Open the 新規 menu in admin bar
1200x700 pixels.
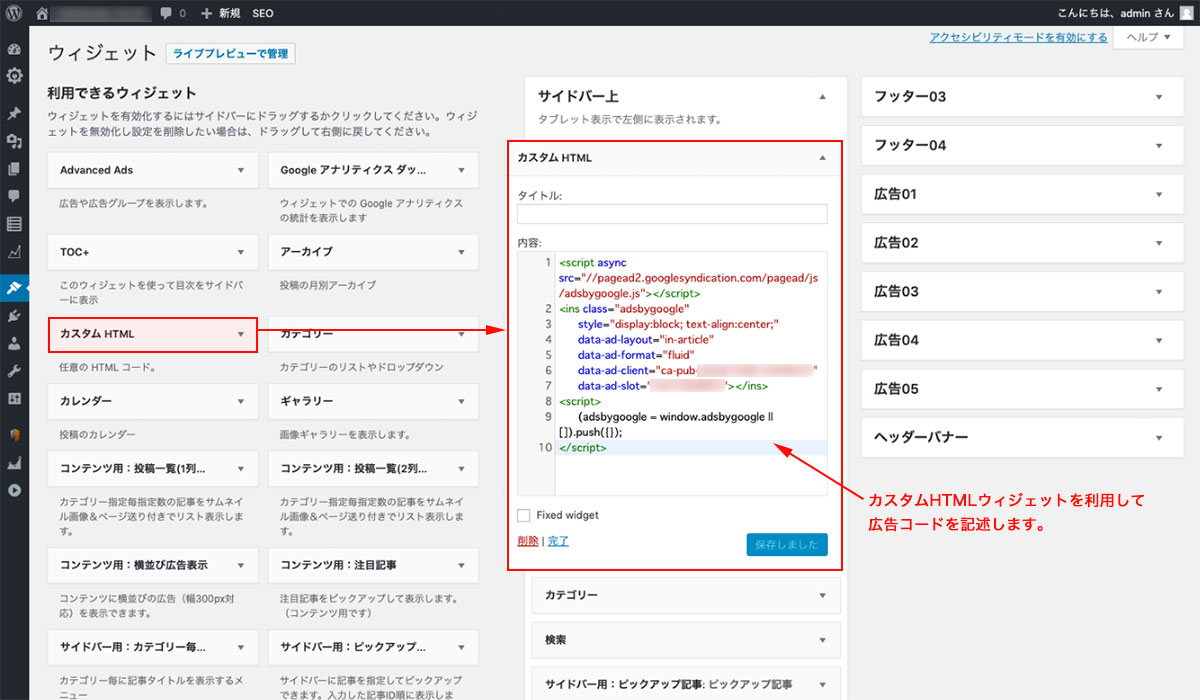pyautogui.click(x=220, y=13)
